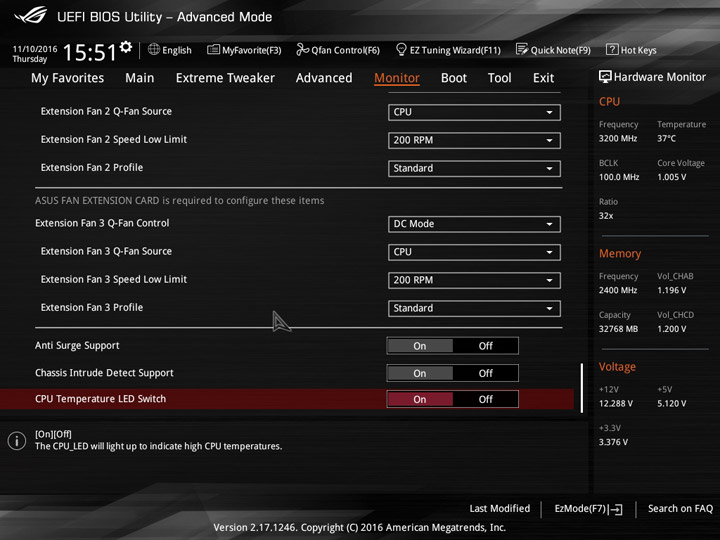The image size is (720, 540).
Task: Click the EzMode exit arrow icon
Action: pos(617,509)
